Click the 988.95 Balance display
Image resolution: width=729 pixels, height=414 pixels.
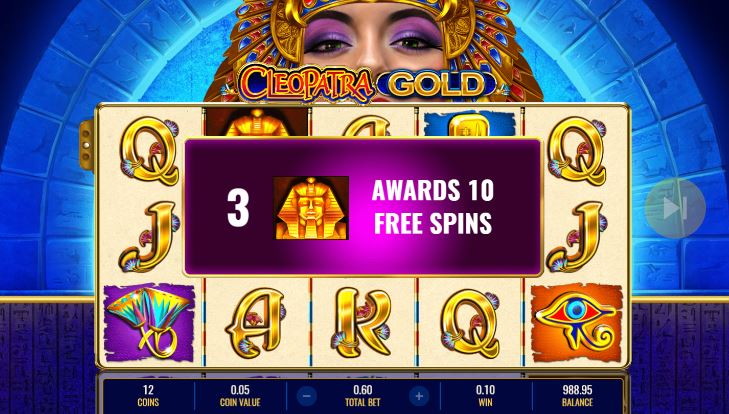(x=577, y=396)
